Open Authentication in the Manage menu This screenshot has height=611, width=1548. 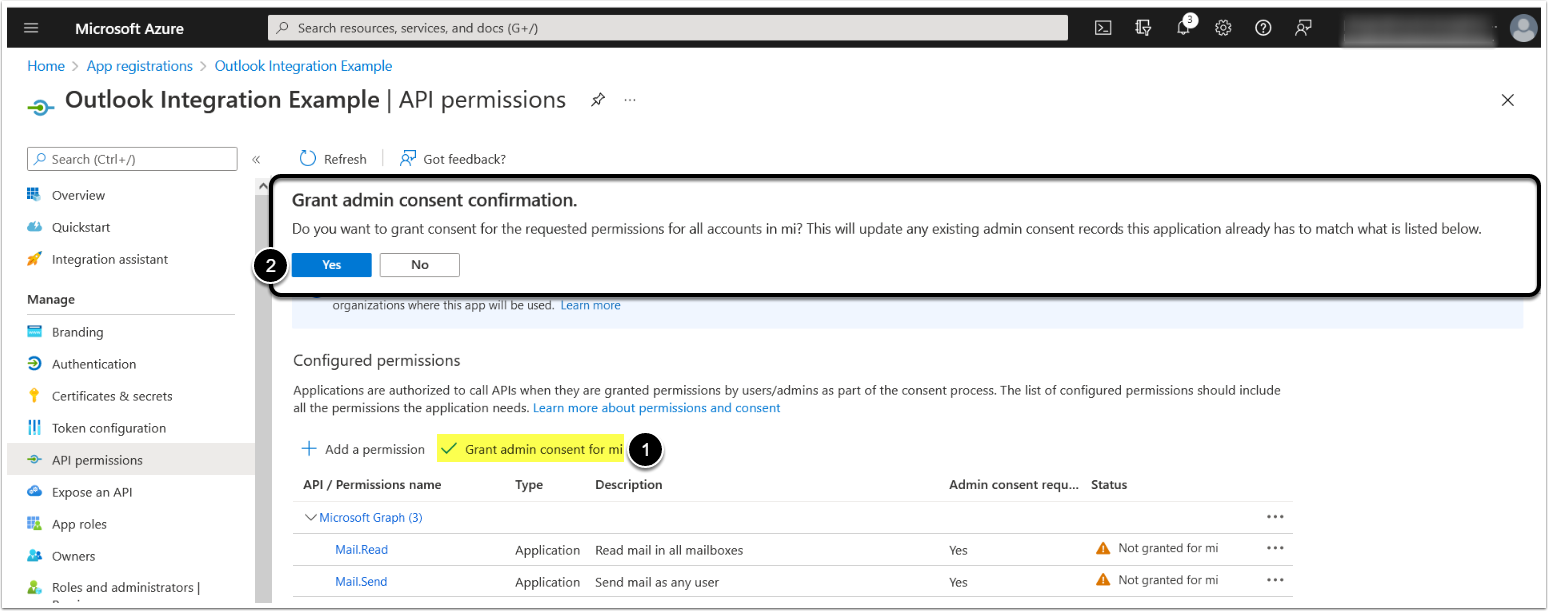click(94, 364)
